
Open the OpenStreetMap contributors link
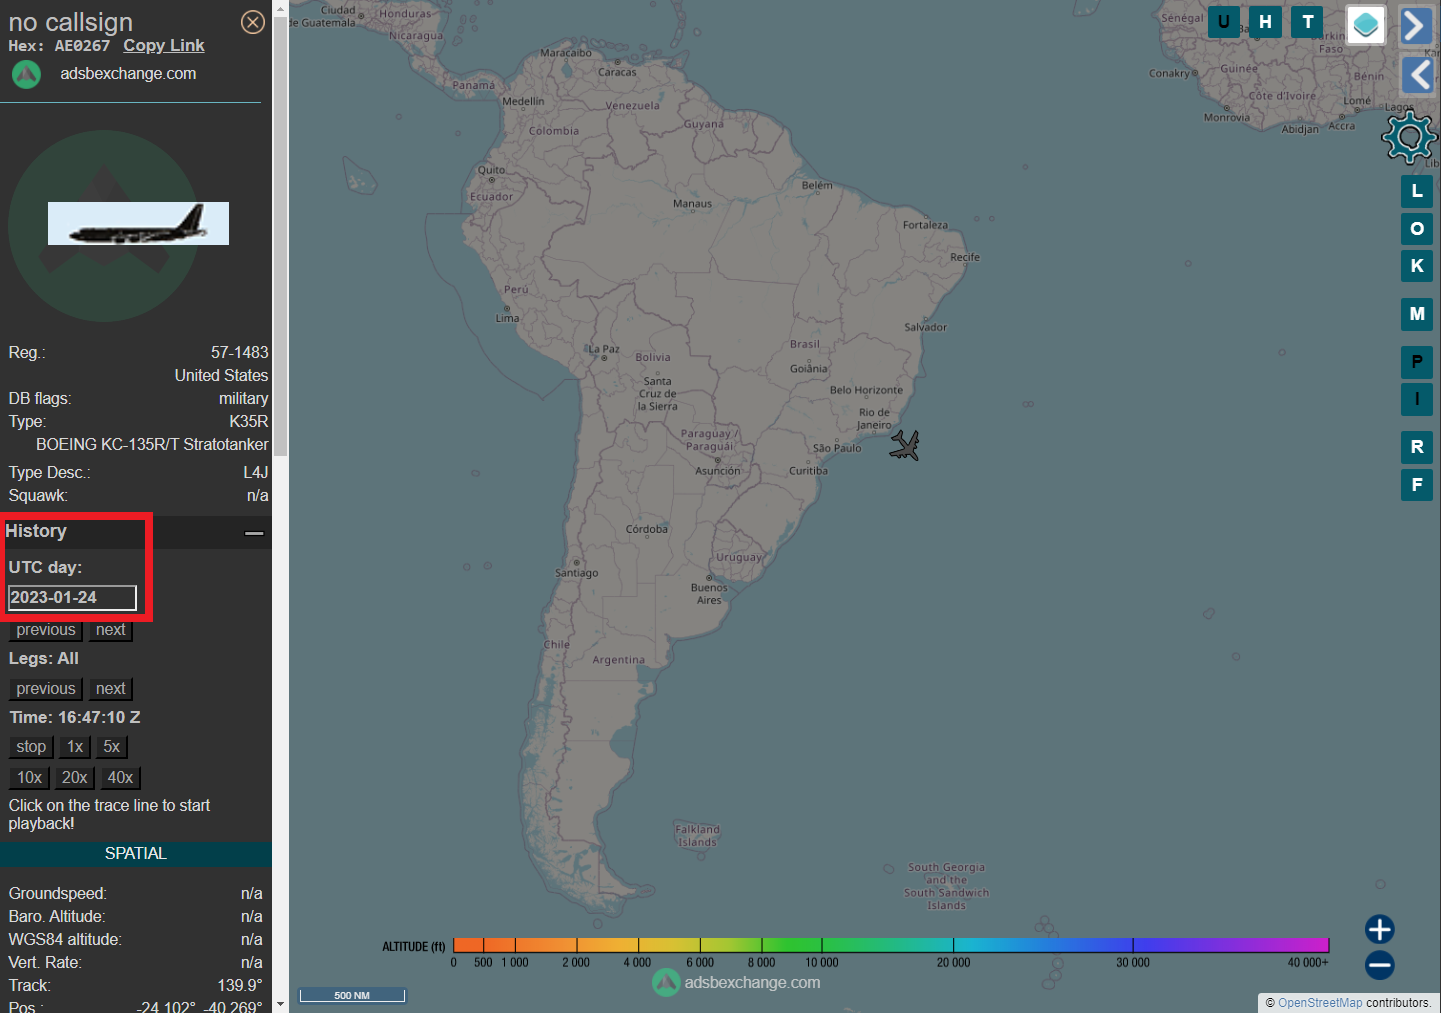(1320, 1003)
